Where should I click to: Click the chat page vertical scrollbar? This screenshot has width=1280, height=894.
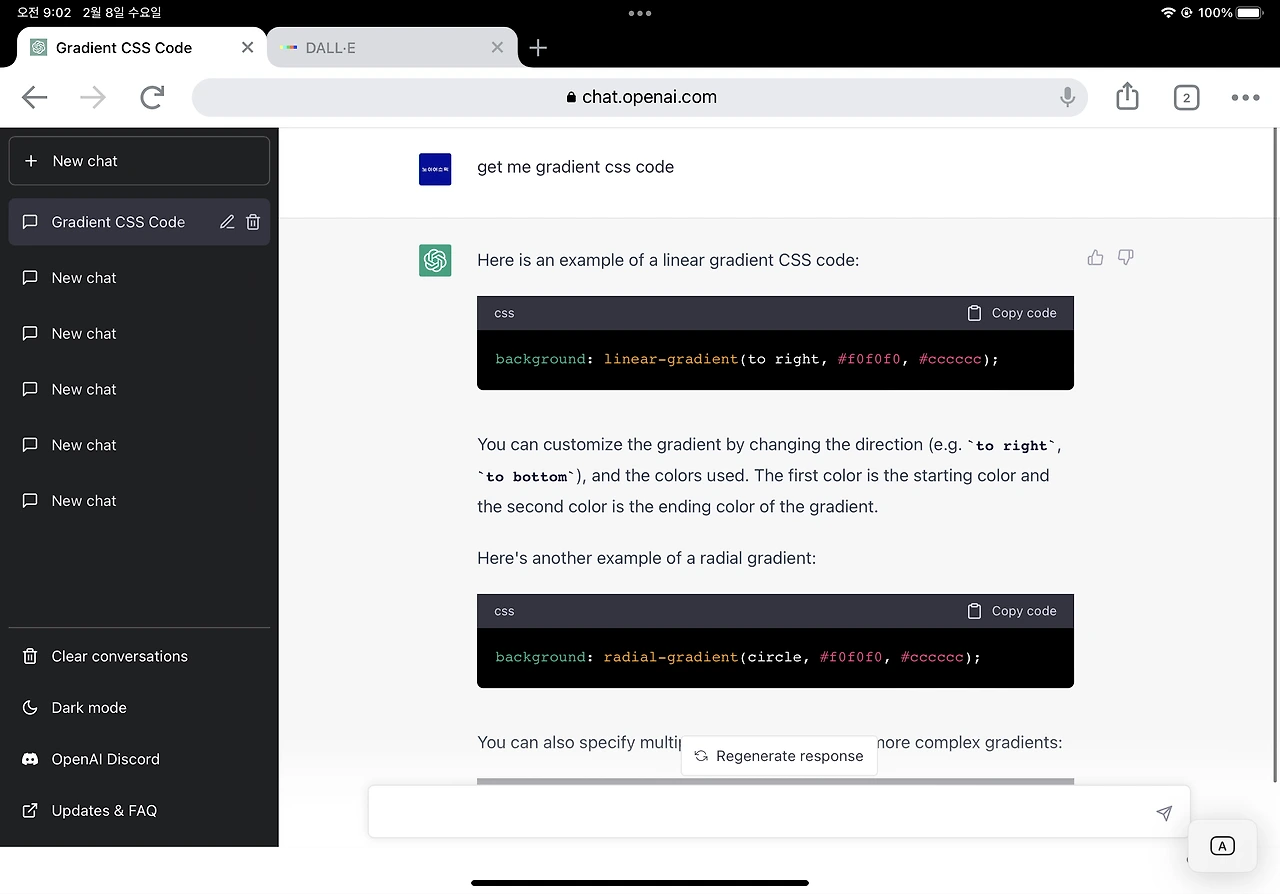point(1275,455)
